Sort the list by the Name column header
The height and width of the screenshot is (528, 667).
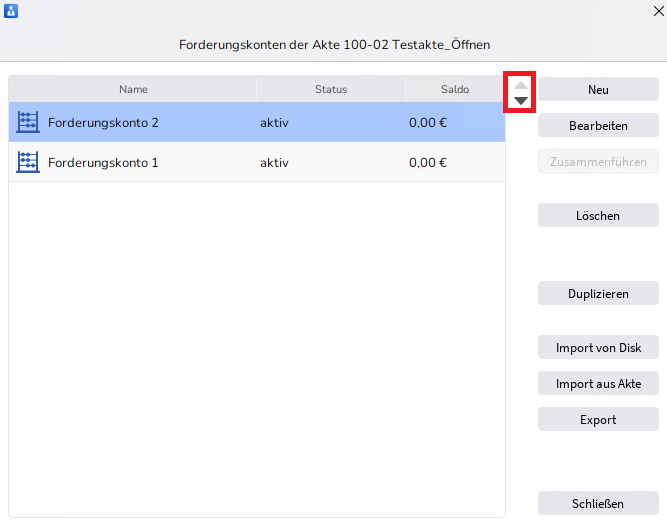point(133,89)
